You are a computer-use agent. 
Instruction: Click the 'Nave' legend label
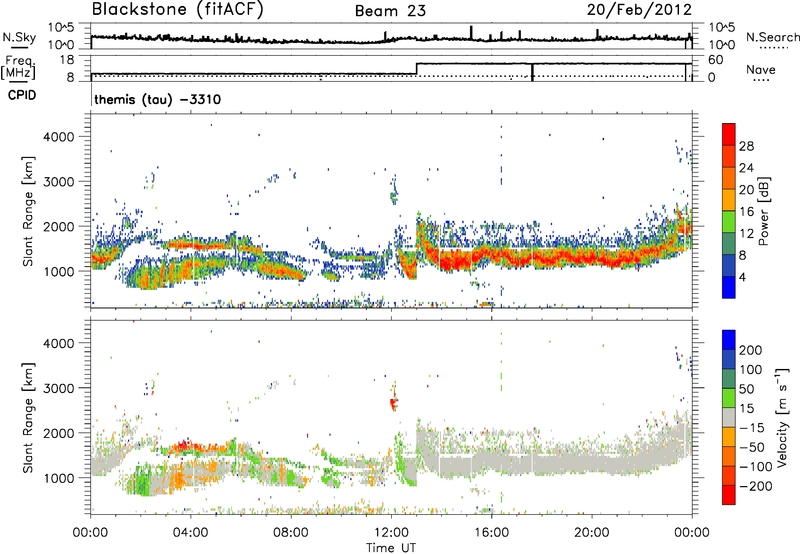[x=760, y=69]
